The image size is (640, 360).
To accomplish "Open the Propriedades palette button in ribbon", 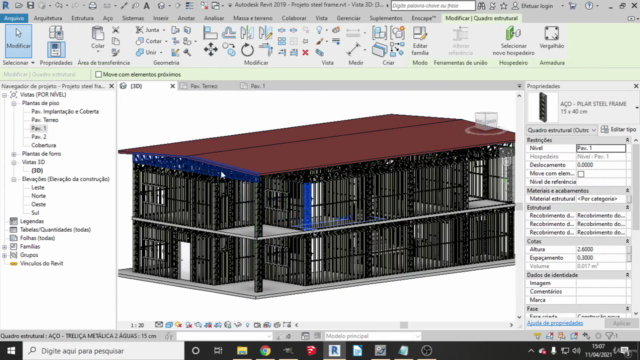I will pos(56,49).
